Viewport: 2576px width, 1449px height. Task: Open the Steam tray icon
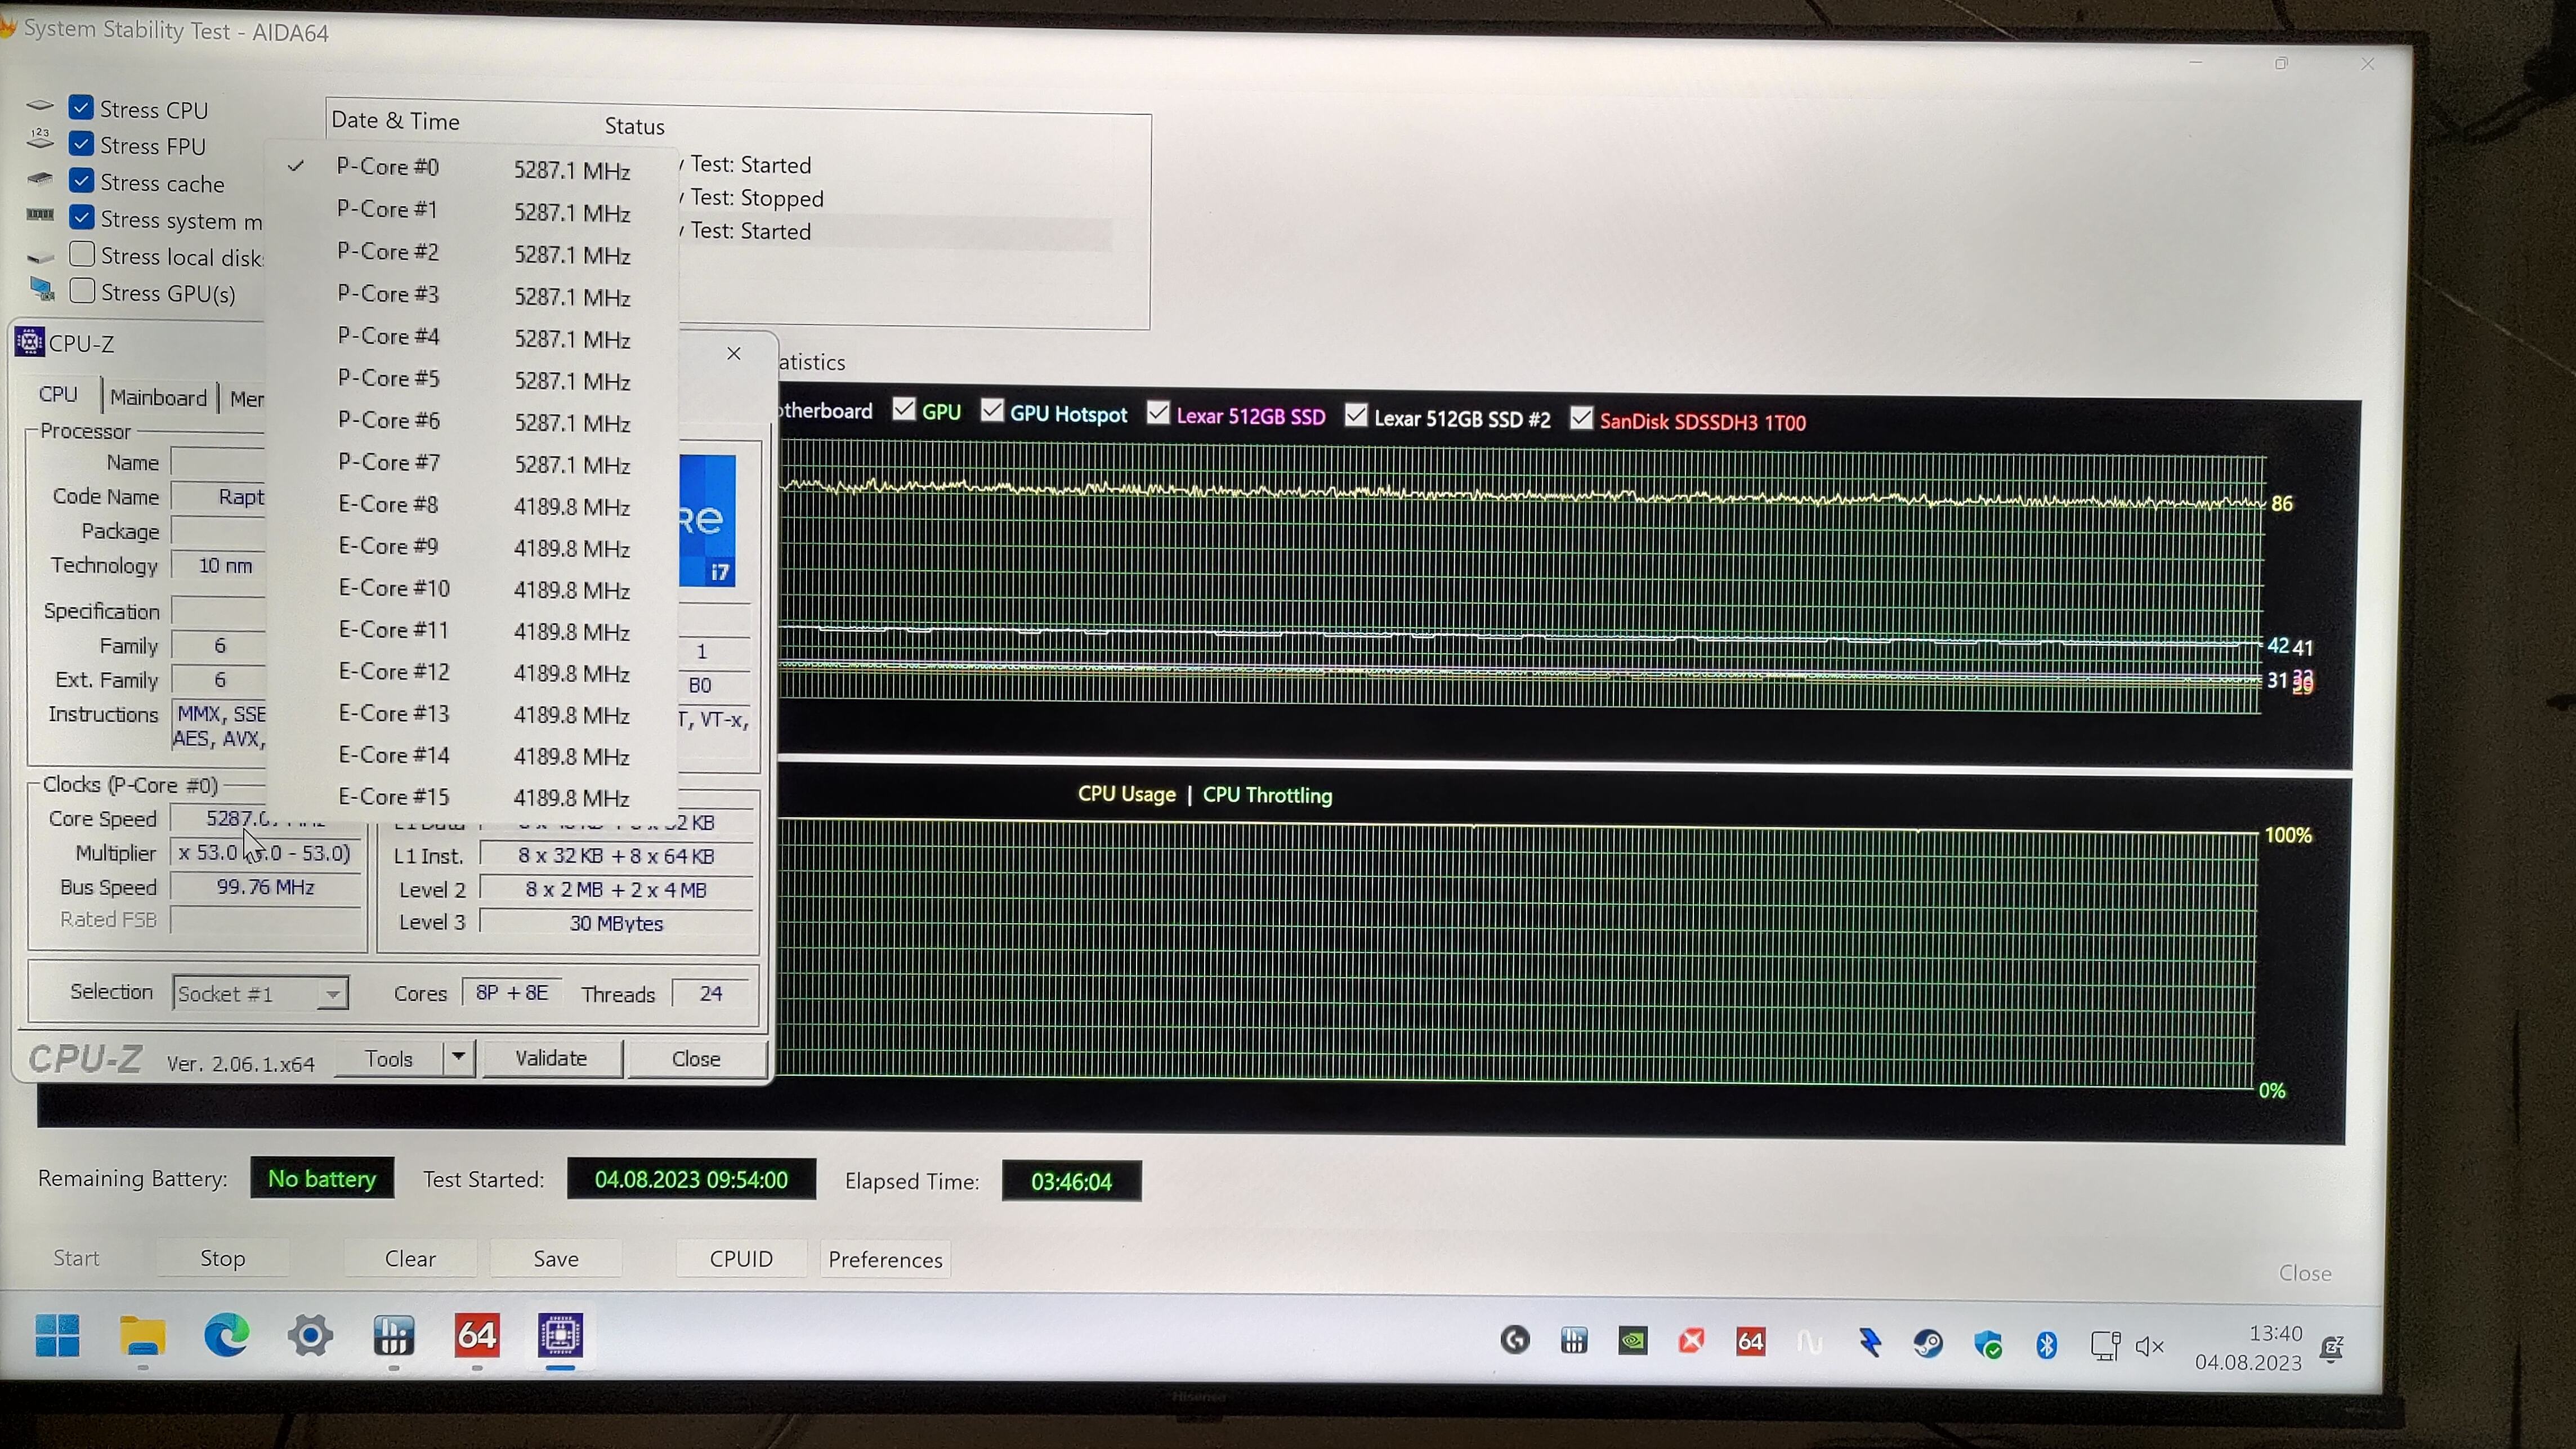point(1928,1344)
